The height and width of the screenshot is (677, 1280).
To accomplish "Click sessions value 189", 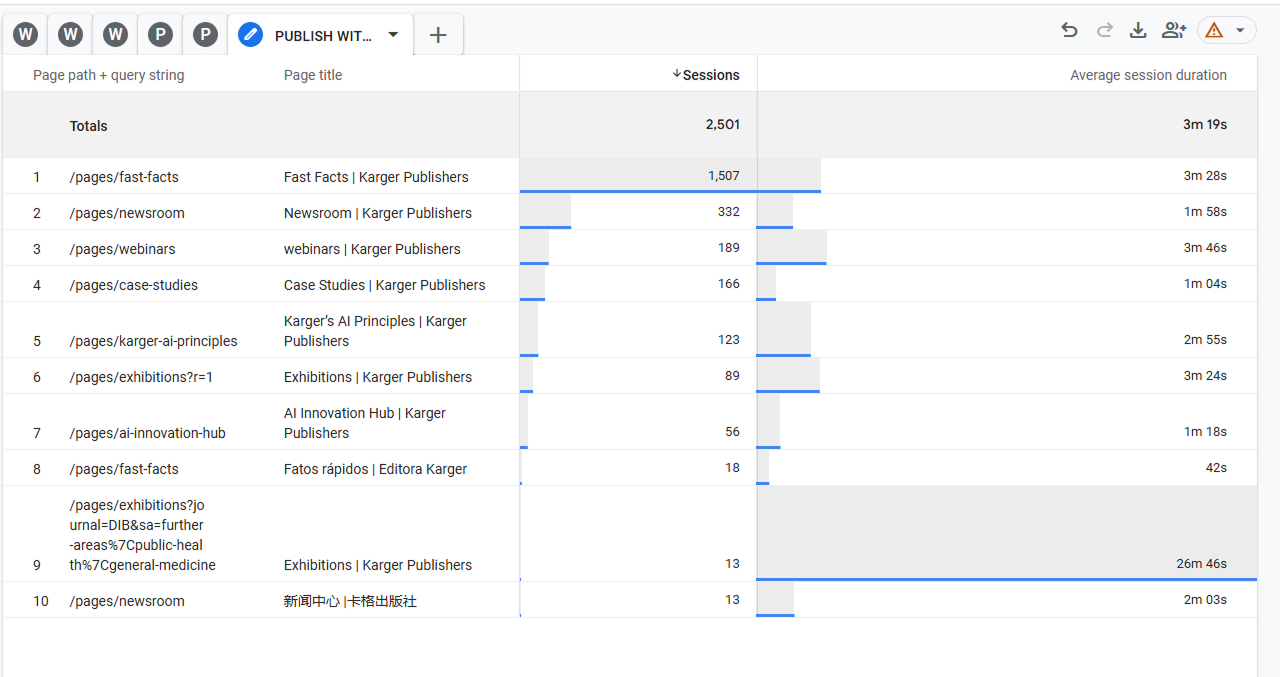I will coord(729,248).
